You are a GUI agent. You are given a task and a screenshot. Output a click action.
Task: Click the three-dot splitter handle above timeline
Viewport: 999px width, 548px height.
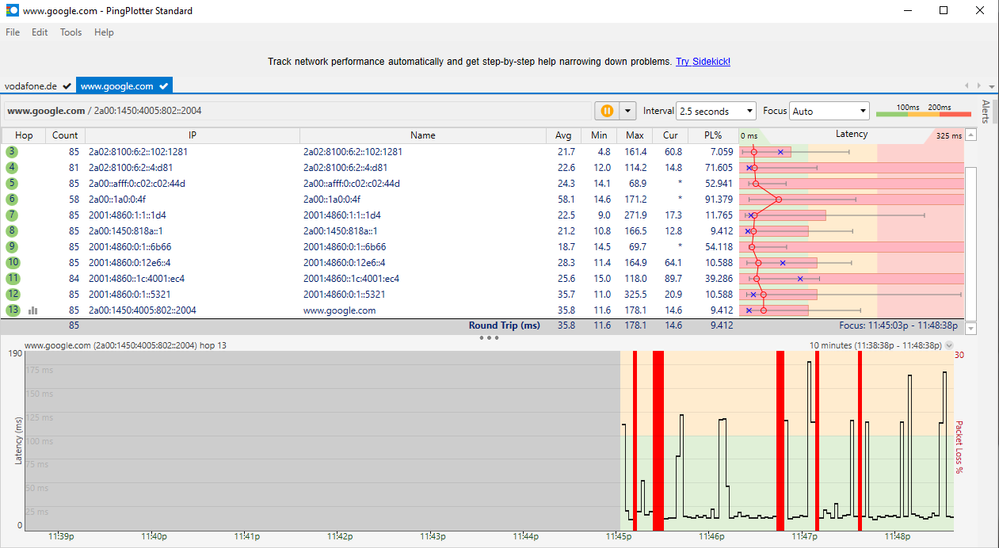(x=489, y=338)
